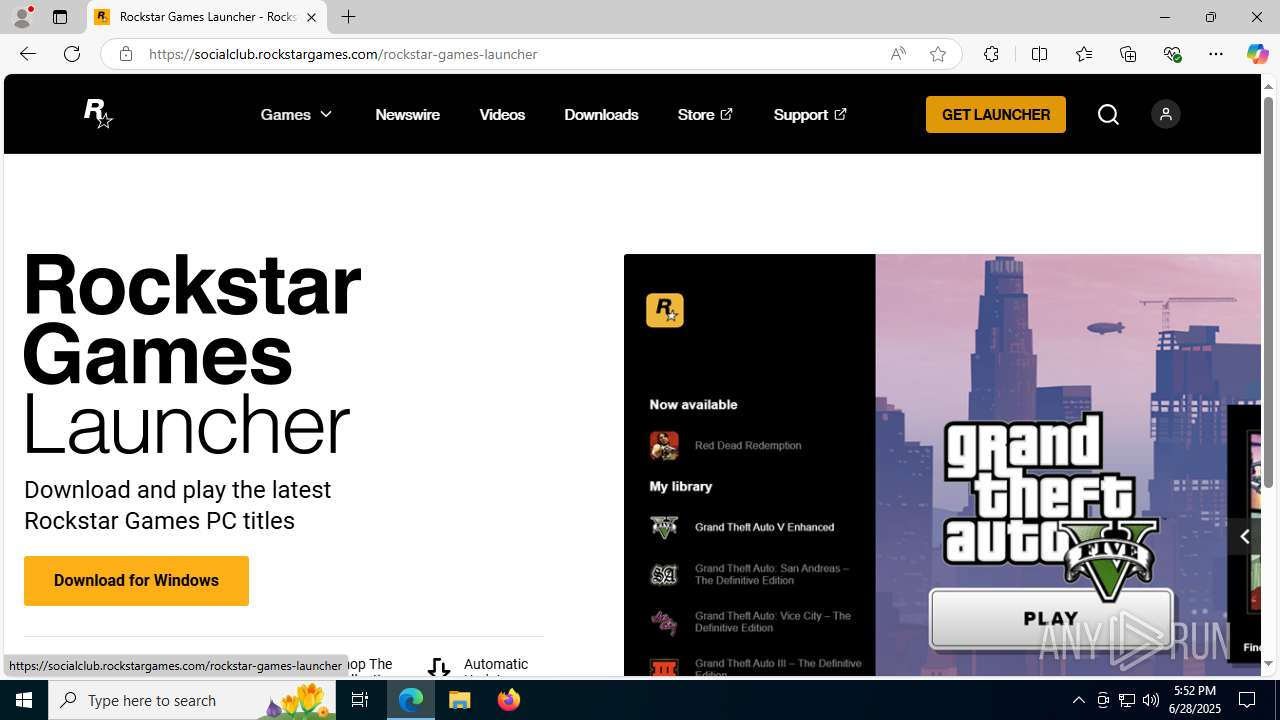
Task: Open the Newswire page
Action: click(407, 114)
